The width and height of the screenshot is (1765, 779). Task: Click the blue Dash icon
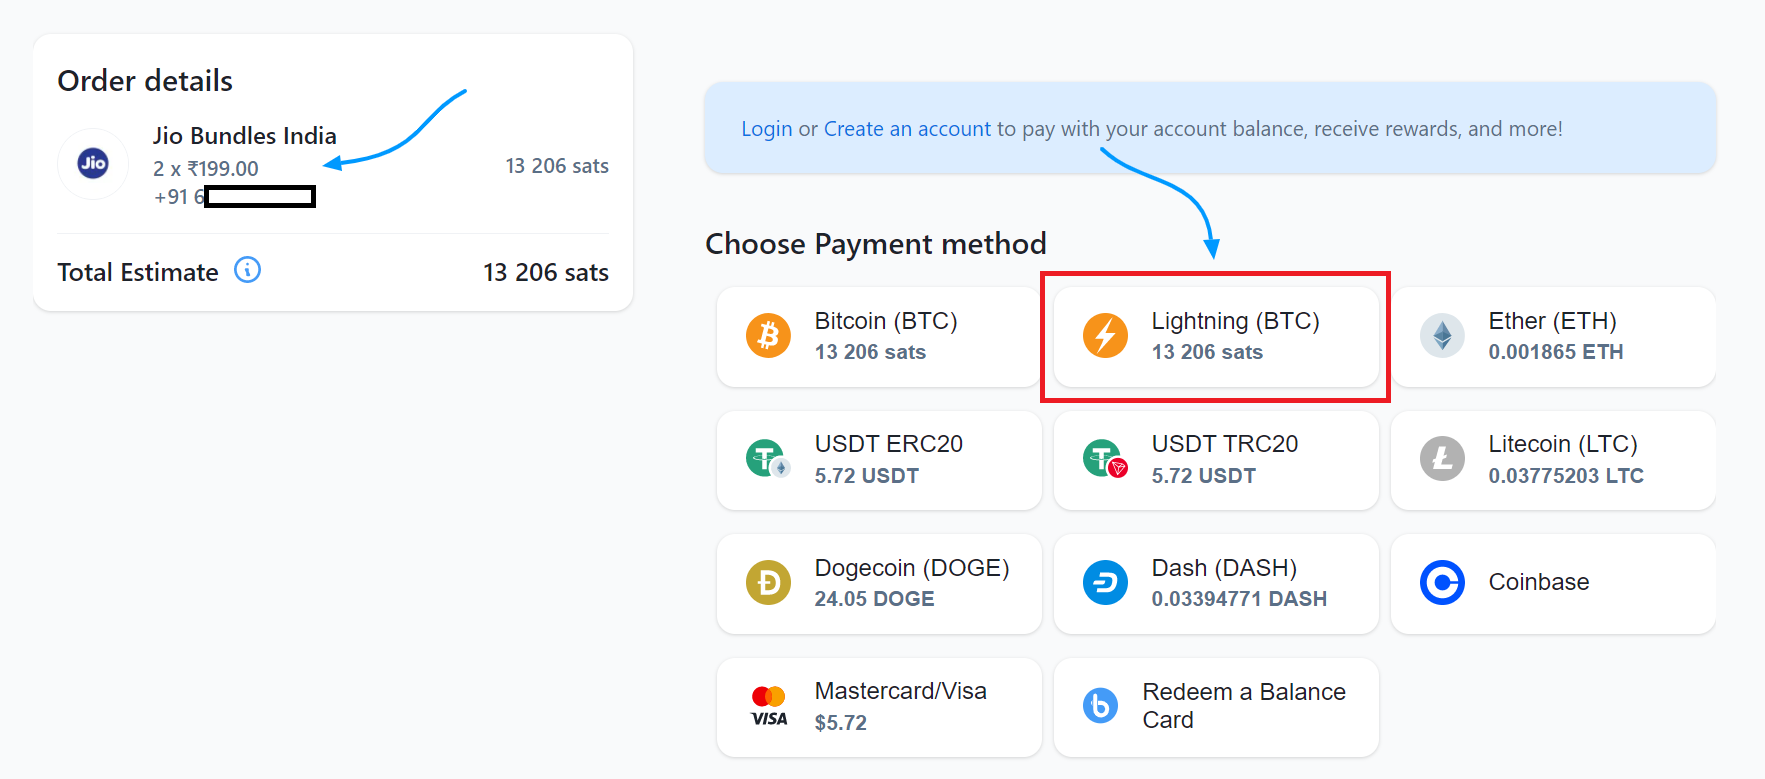point(1105,582)
